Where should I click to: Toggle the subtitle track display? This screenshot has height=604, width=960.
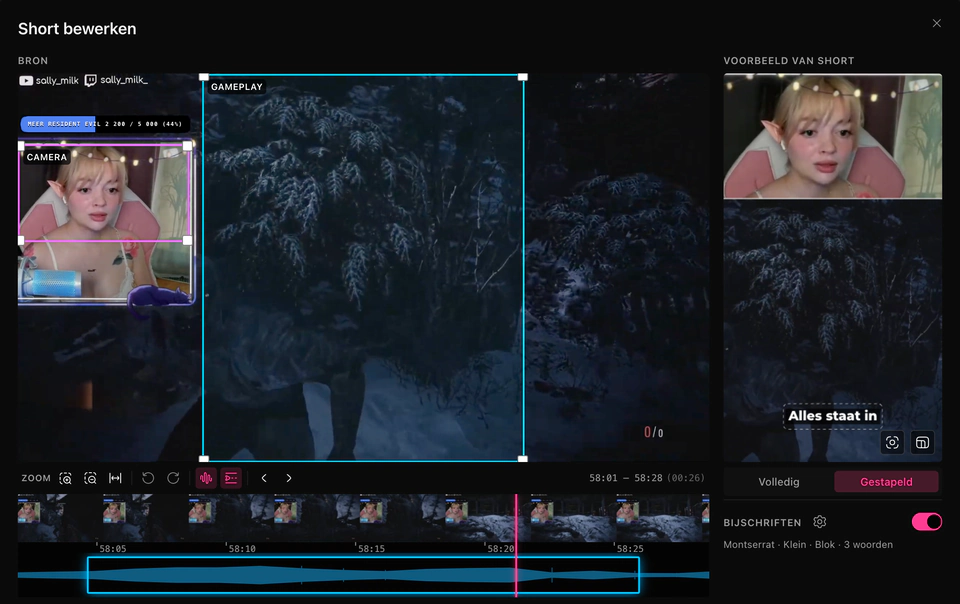click(x=231, y=478)
